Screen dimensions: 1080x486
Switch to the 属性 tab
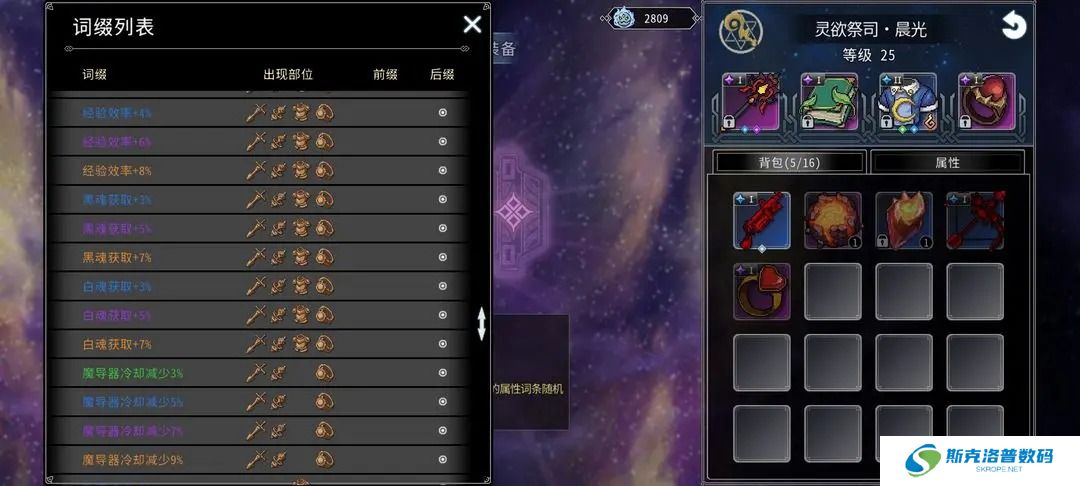948,162
